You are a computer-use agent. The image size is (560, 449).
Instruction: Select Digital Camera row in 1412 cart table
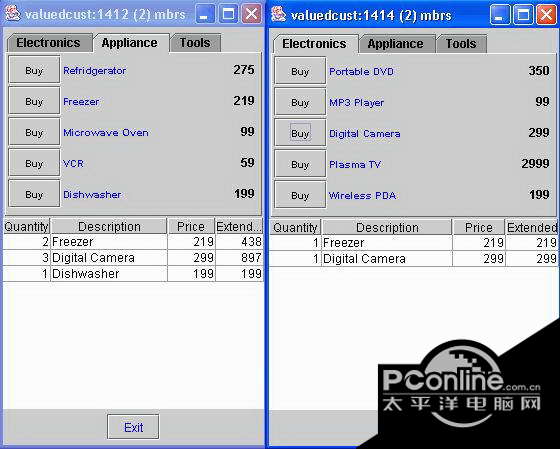tap(133, 258)
